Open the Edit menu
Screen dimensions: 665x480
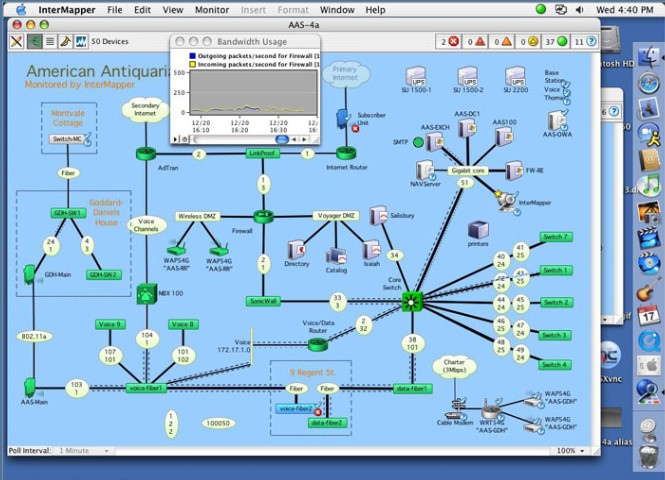point(142,9)
